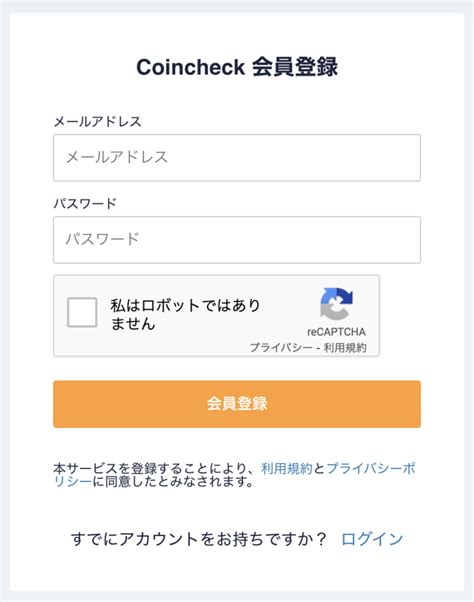Click the すでにアカウントをお持ちですか？ text
Screen dimensions: 474x602
(x=198, y=539)
